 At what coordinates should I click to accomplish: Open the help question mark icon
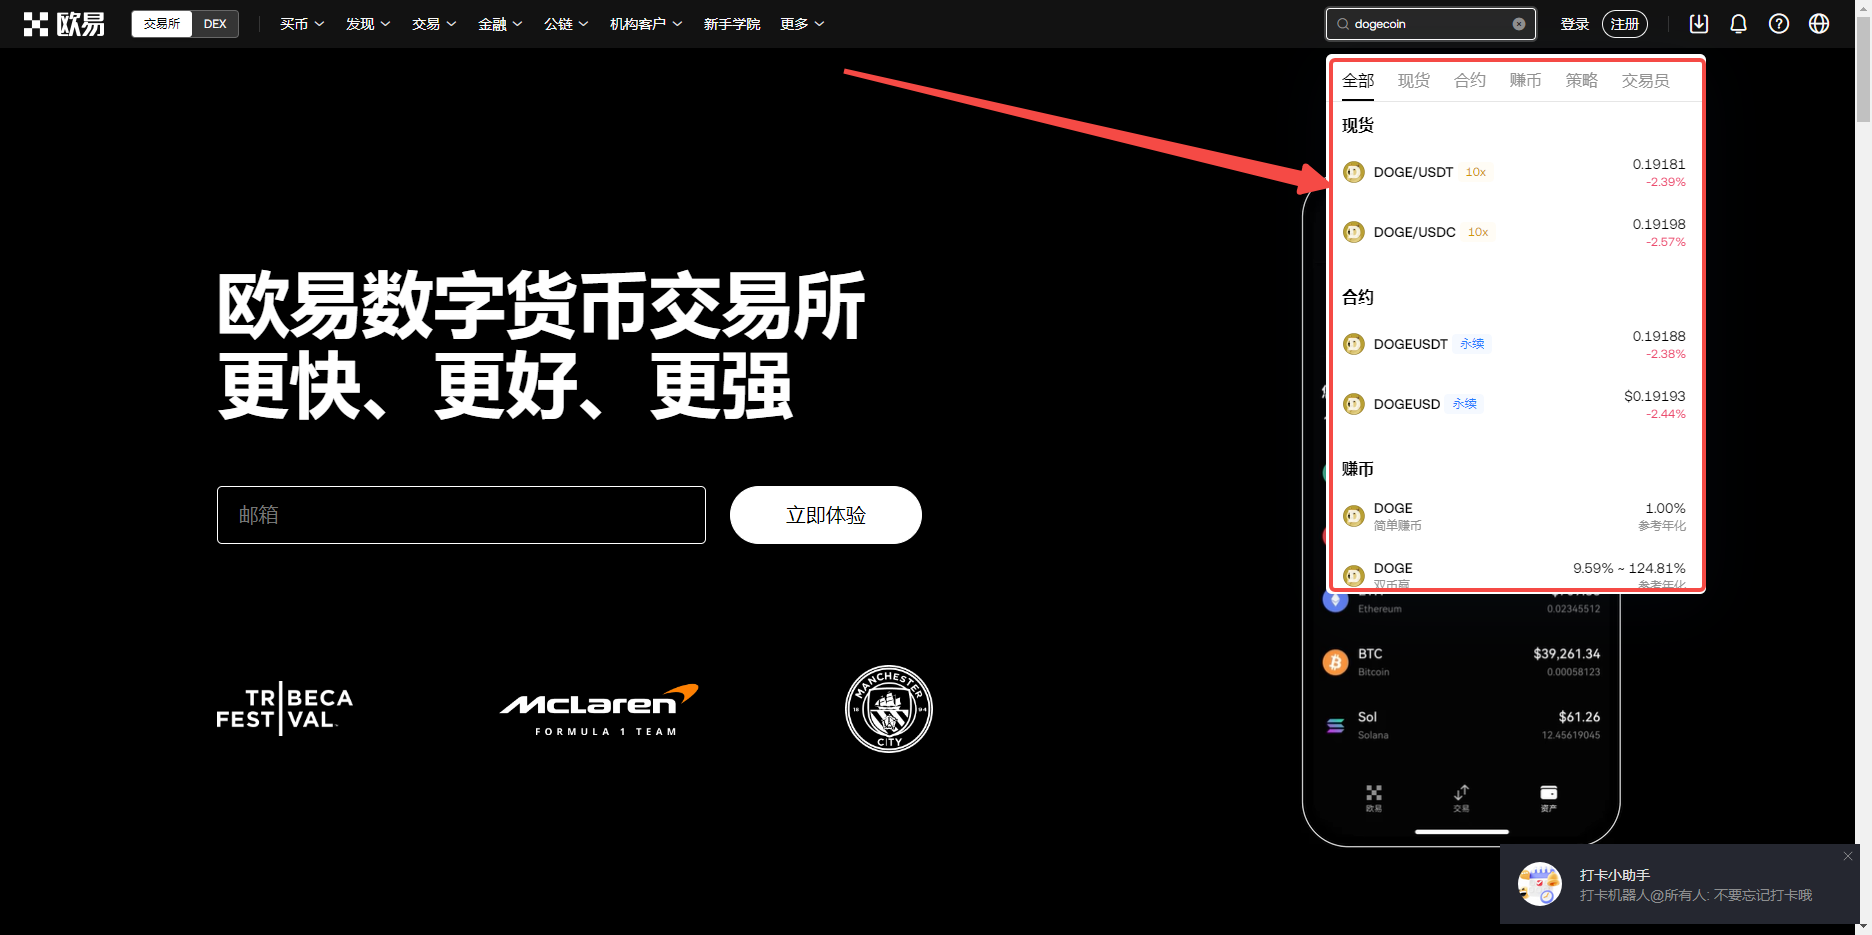1778,24
